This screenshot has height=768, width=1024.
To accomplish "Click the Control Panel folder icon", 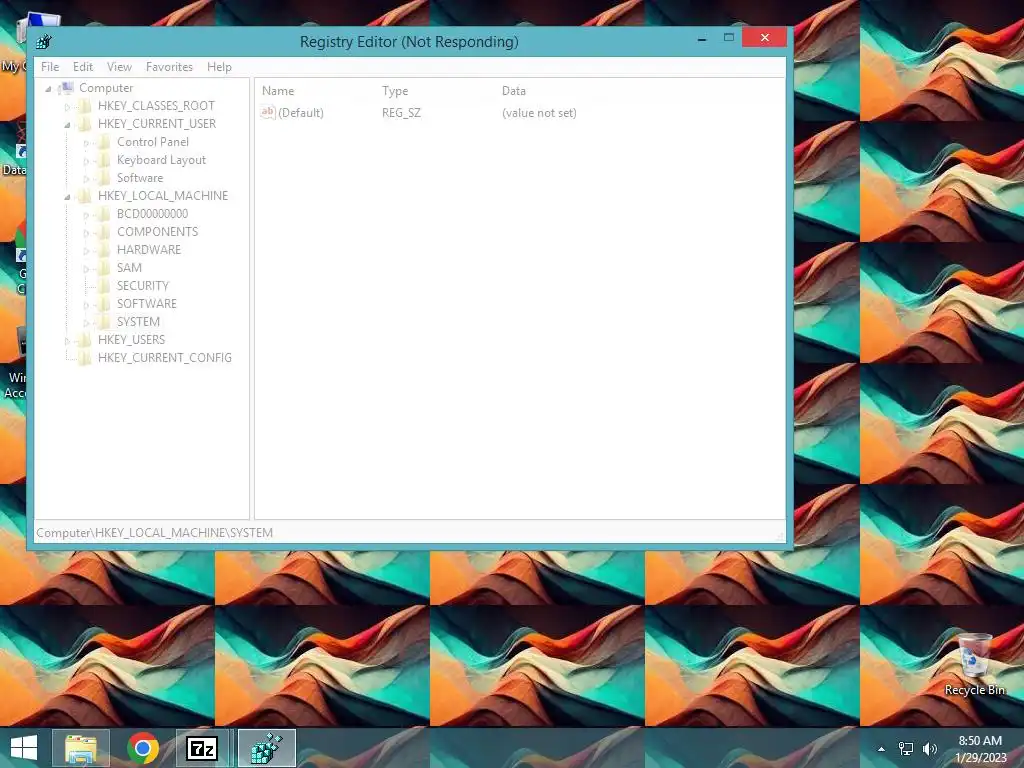I will (103, 142).
